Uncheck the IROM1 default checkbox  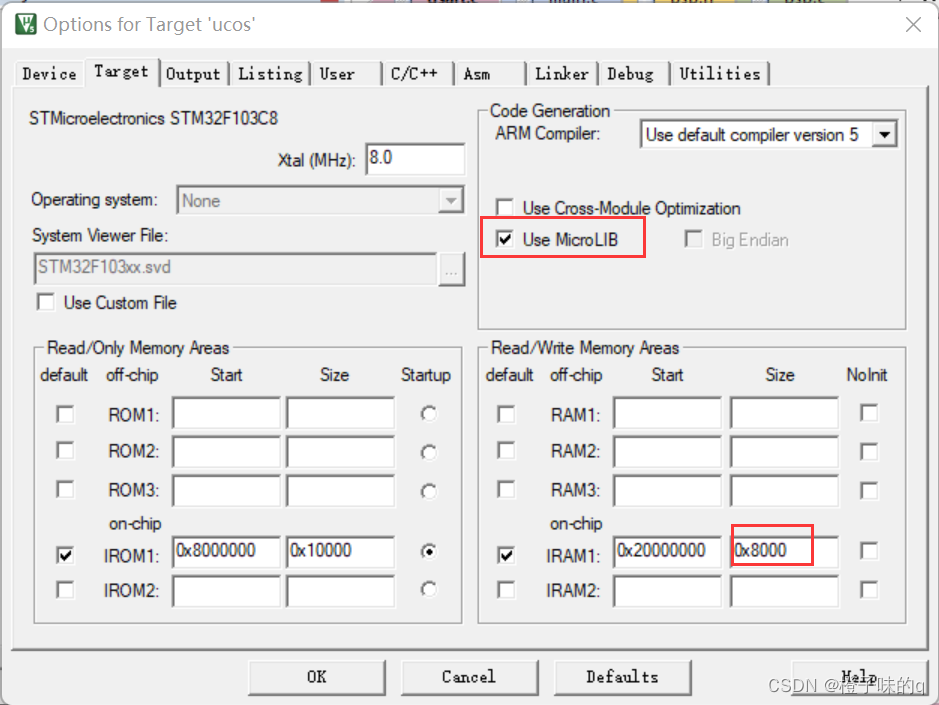pyautogui.click(x=65, y=555)
